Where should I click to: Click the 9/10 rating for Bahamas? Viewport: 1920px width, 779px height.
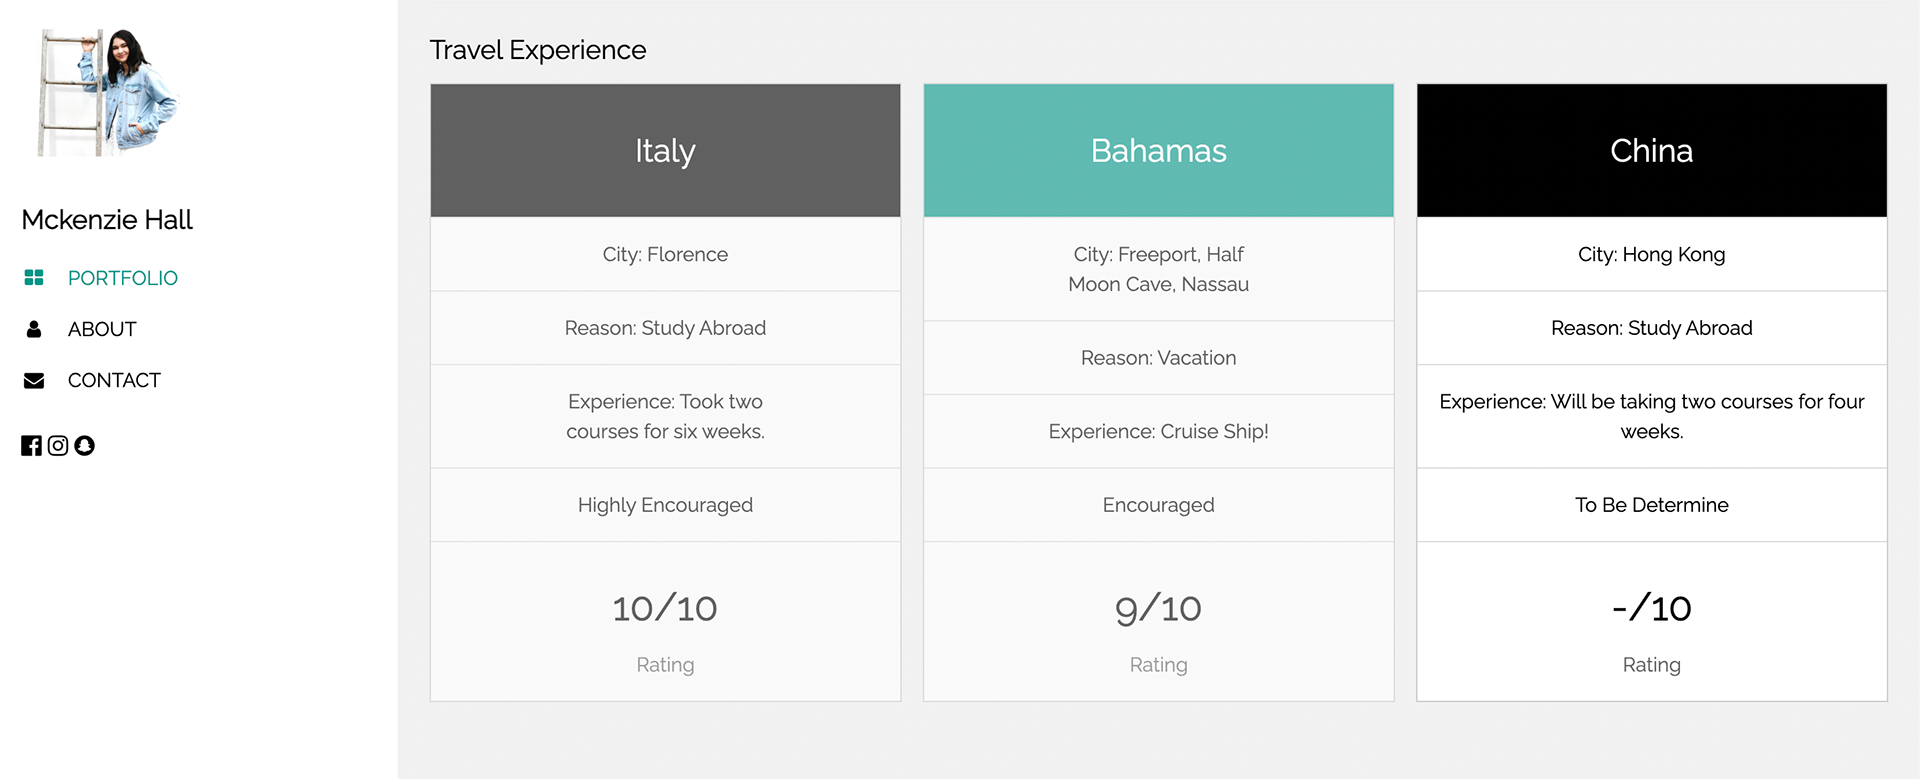tap(1158, 608)
